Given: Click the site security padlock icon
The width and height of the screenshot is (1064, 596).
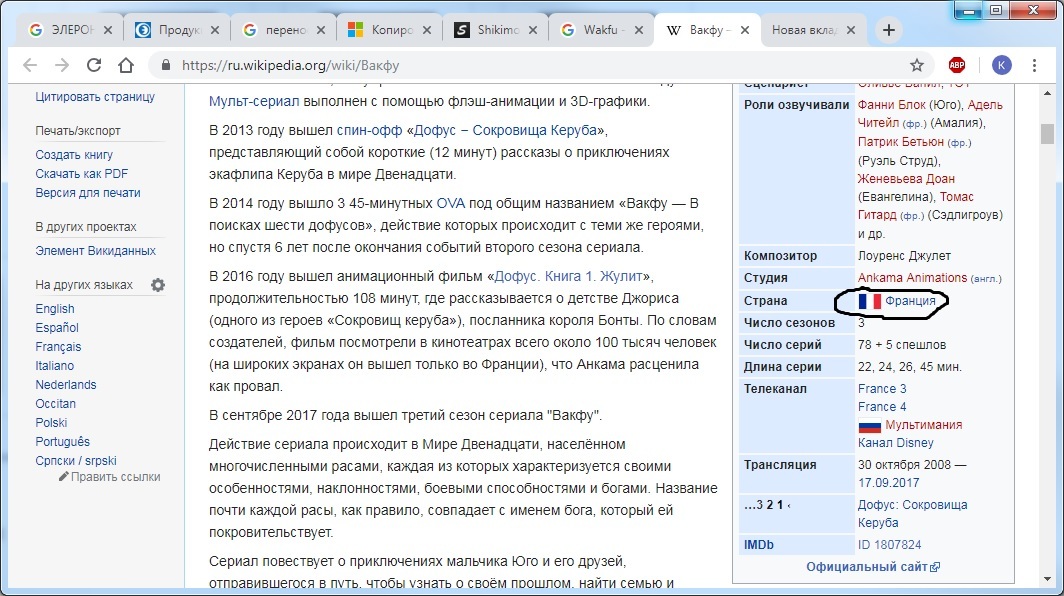Looking at the screenshot, I should pyautogui.click(x=166, y=65).
